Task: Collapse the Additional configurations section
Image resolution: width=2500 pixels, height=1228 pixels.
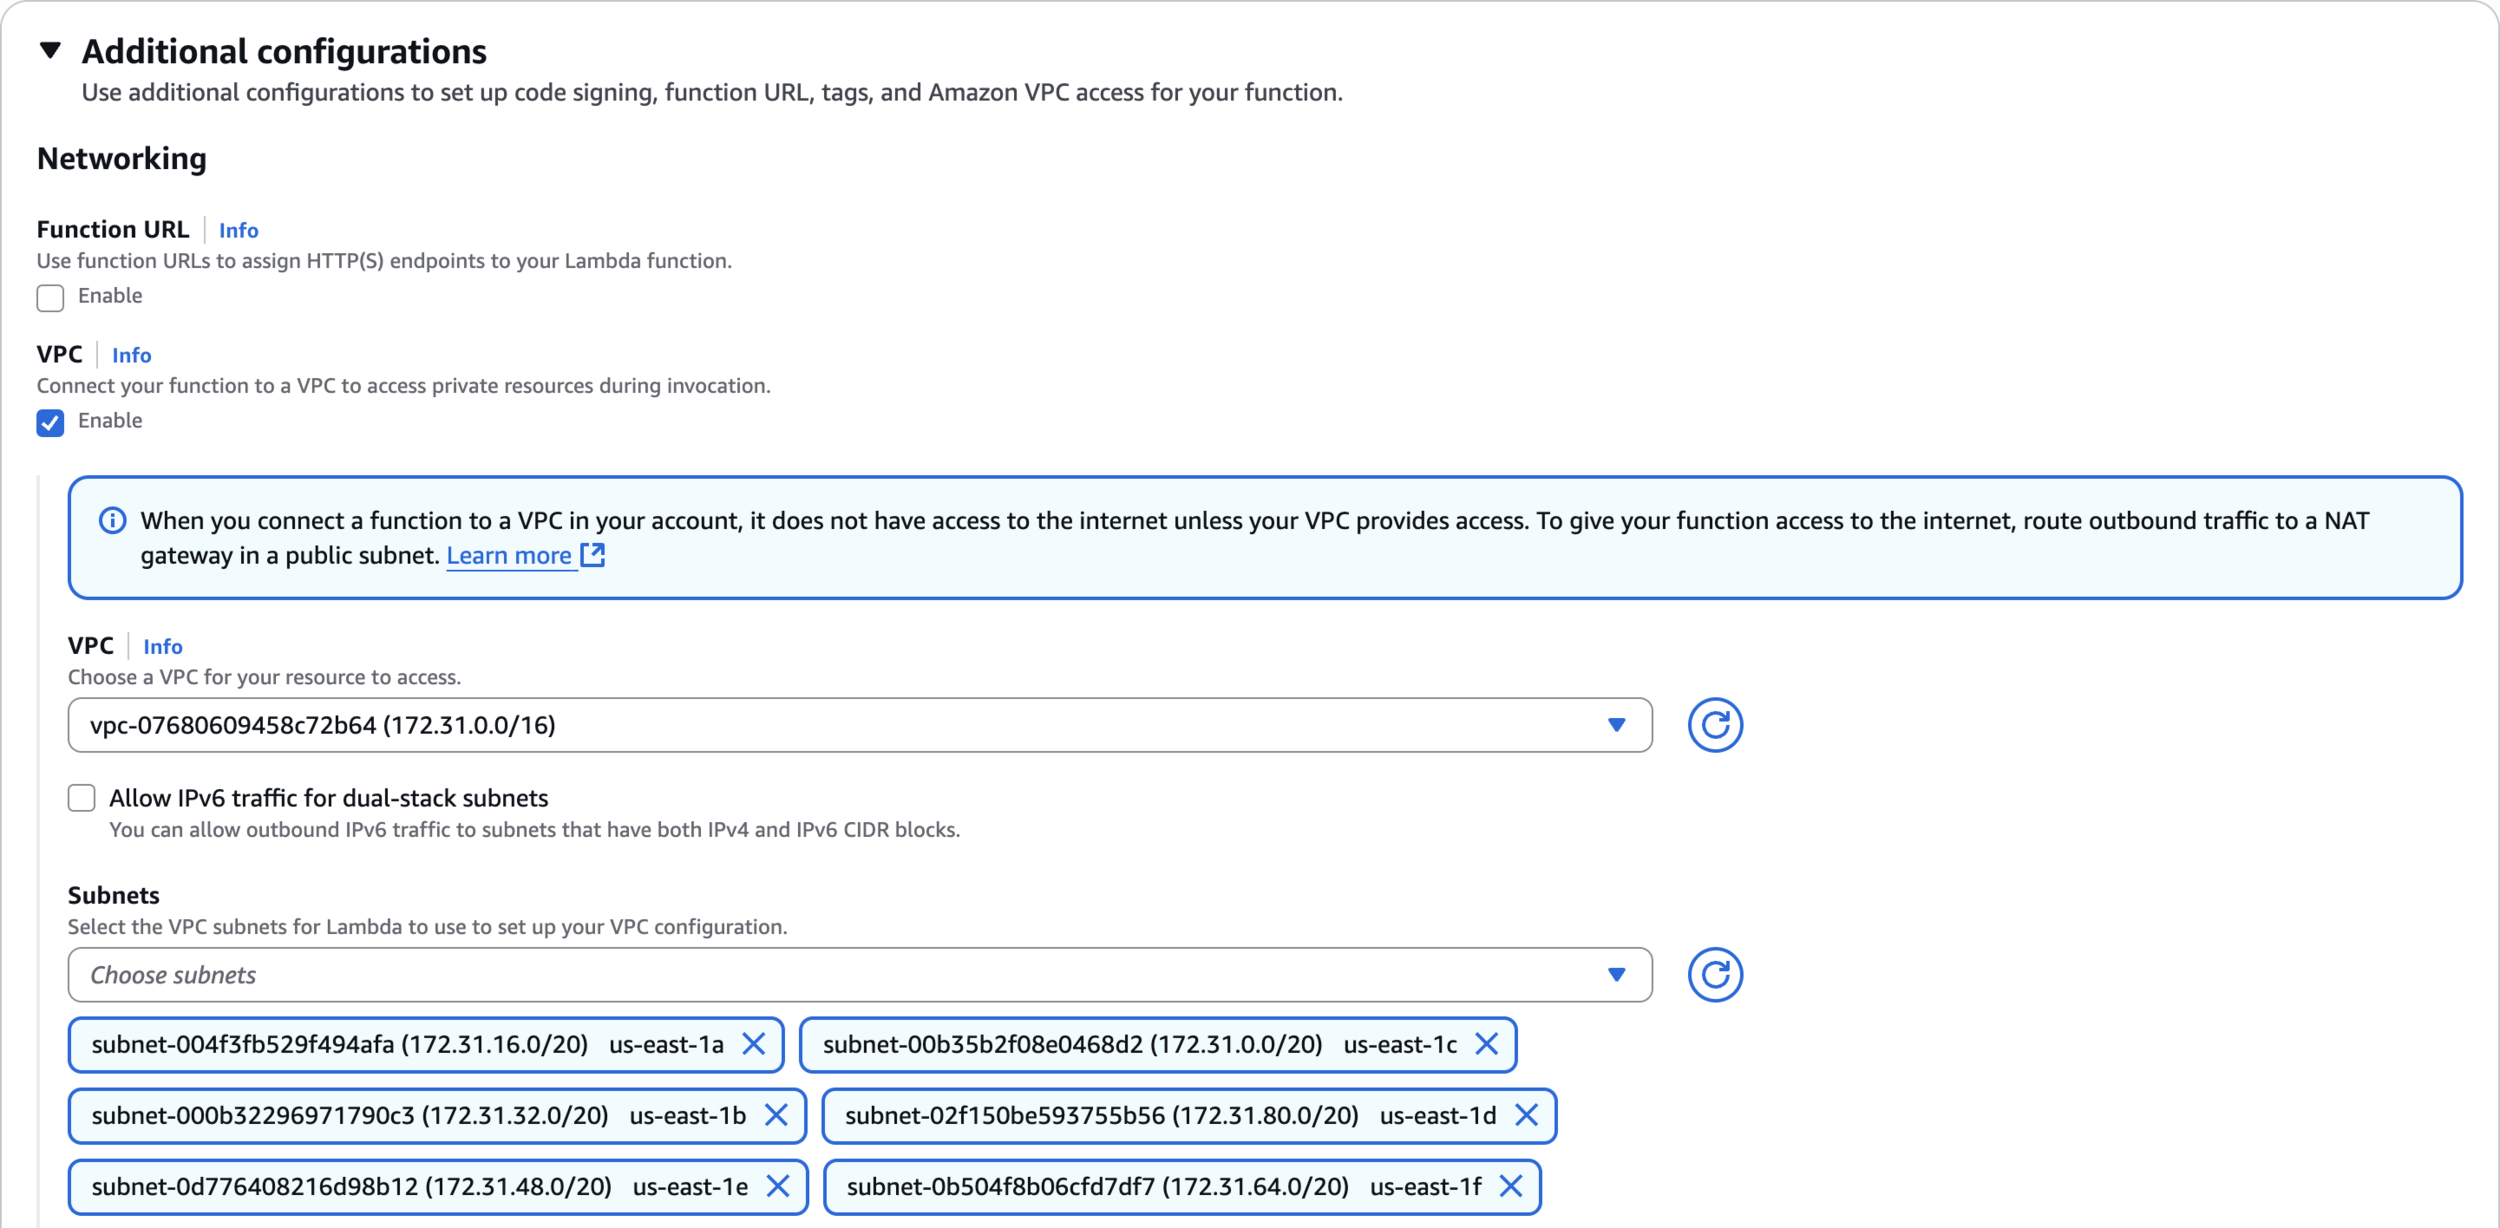Action: tap(51, 50)
